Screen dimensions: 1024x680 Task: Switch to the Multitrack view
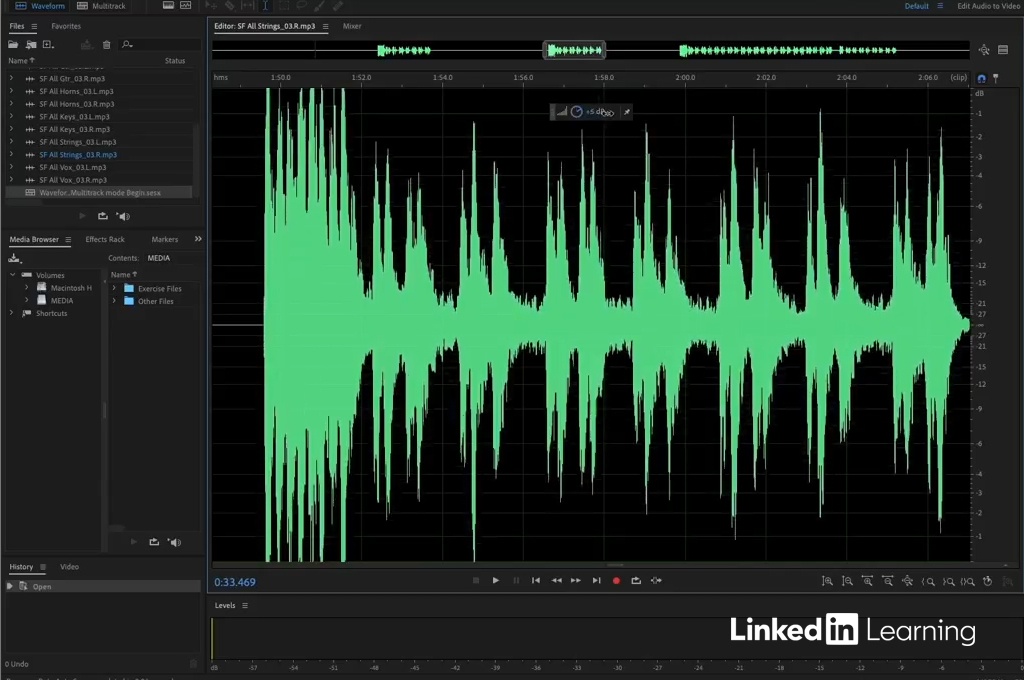(101, 6)
